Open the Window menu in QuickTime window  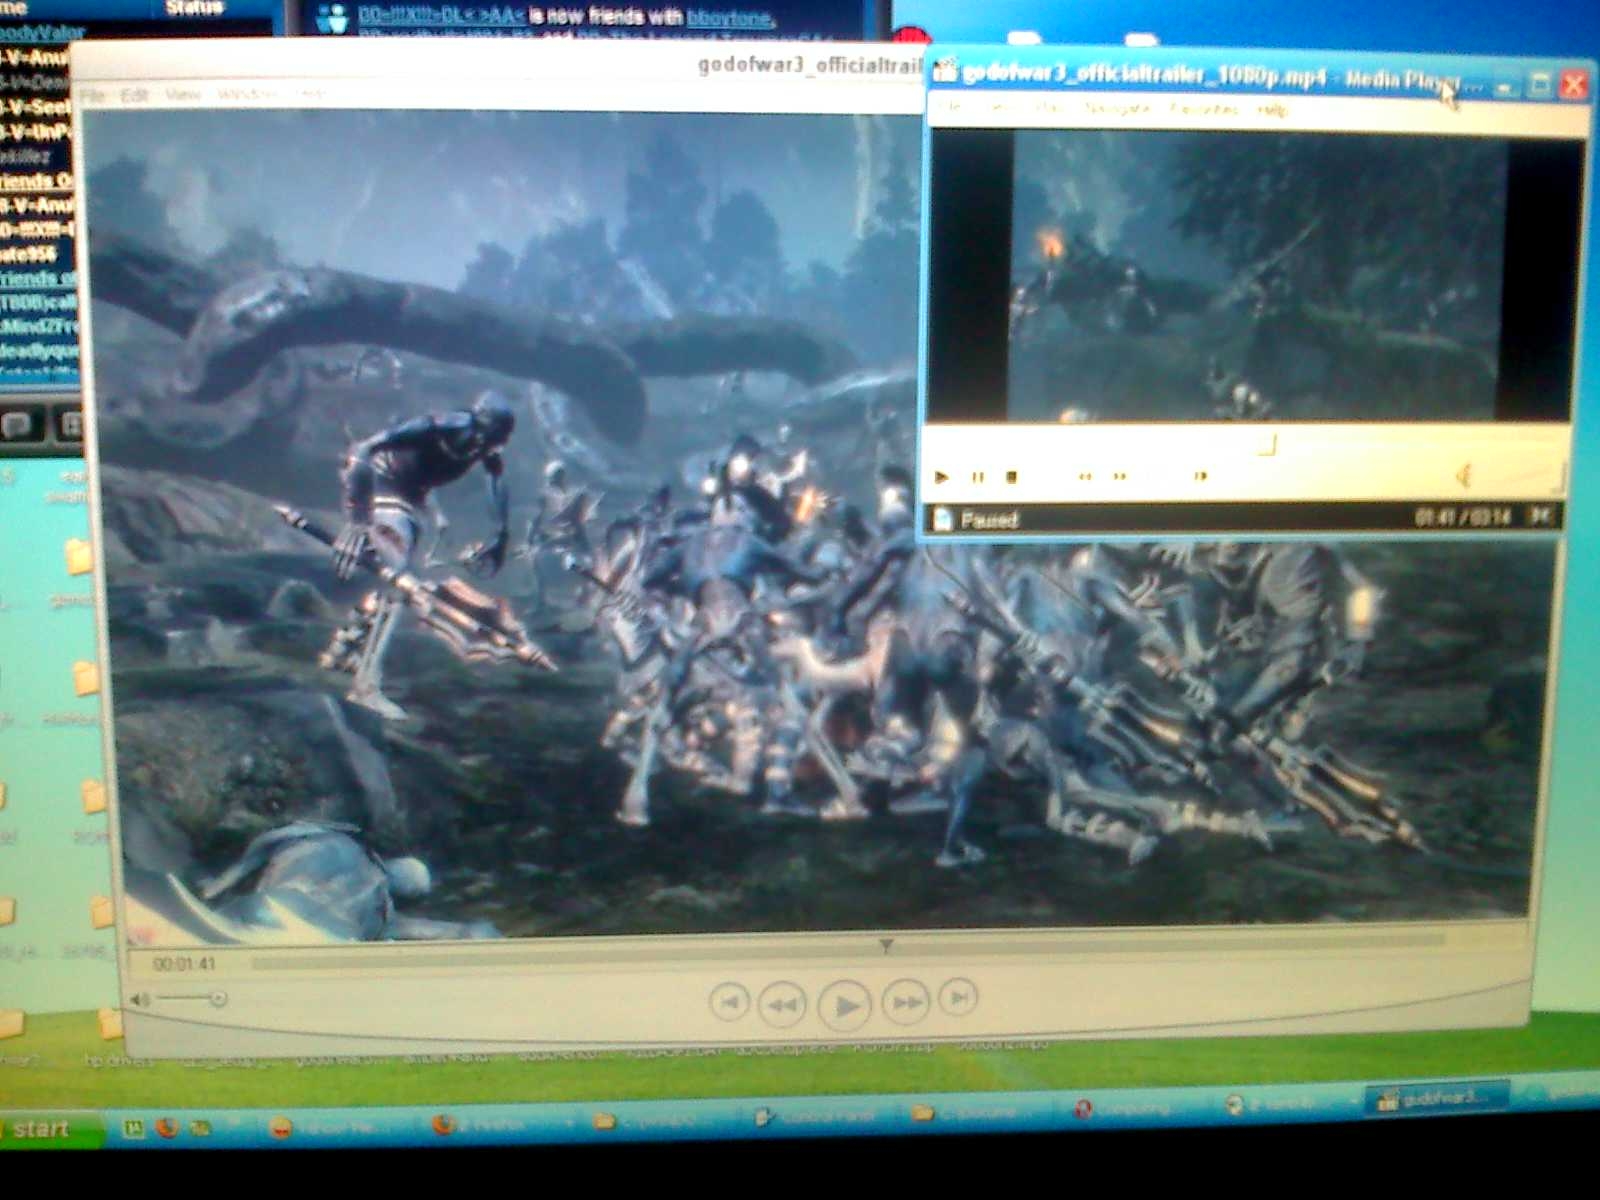tap(247, 94)
